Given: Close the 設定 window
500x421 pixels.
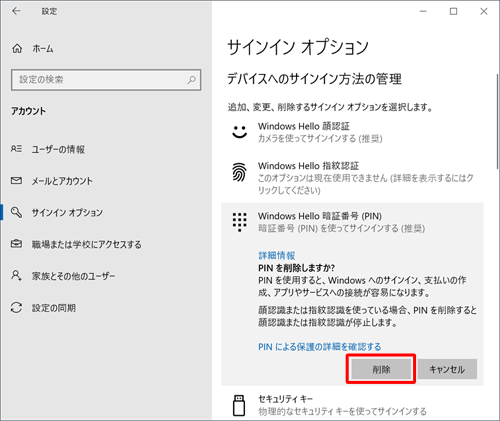Looking at the screenshot, I should pos(484,11).
